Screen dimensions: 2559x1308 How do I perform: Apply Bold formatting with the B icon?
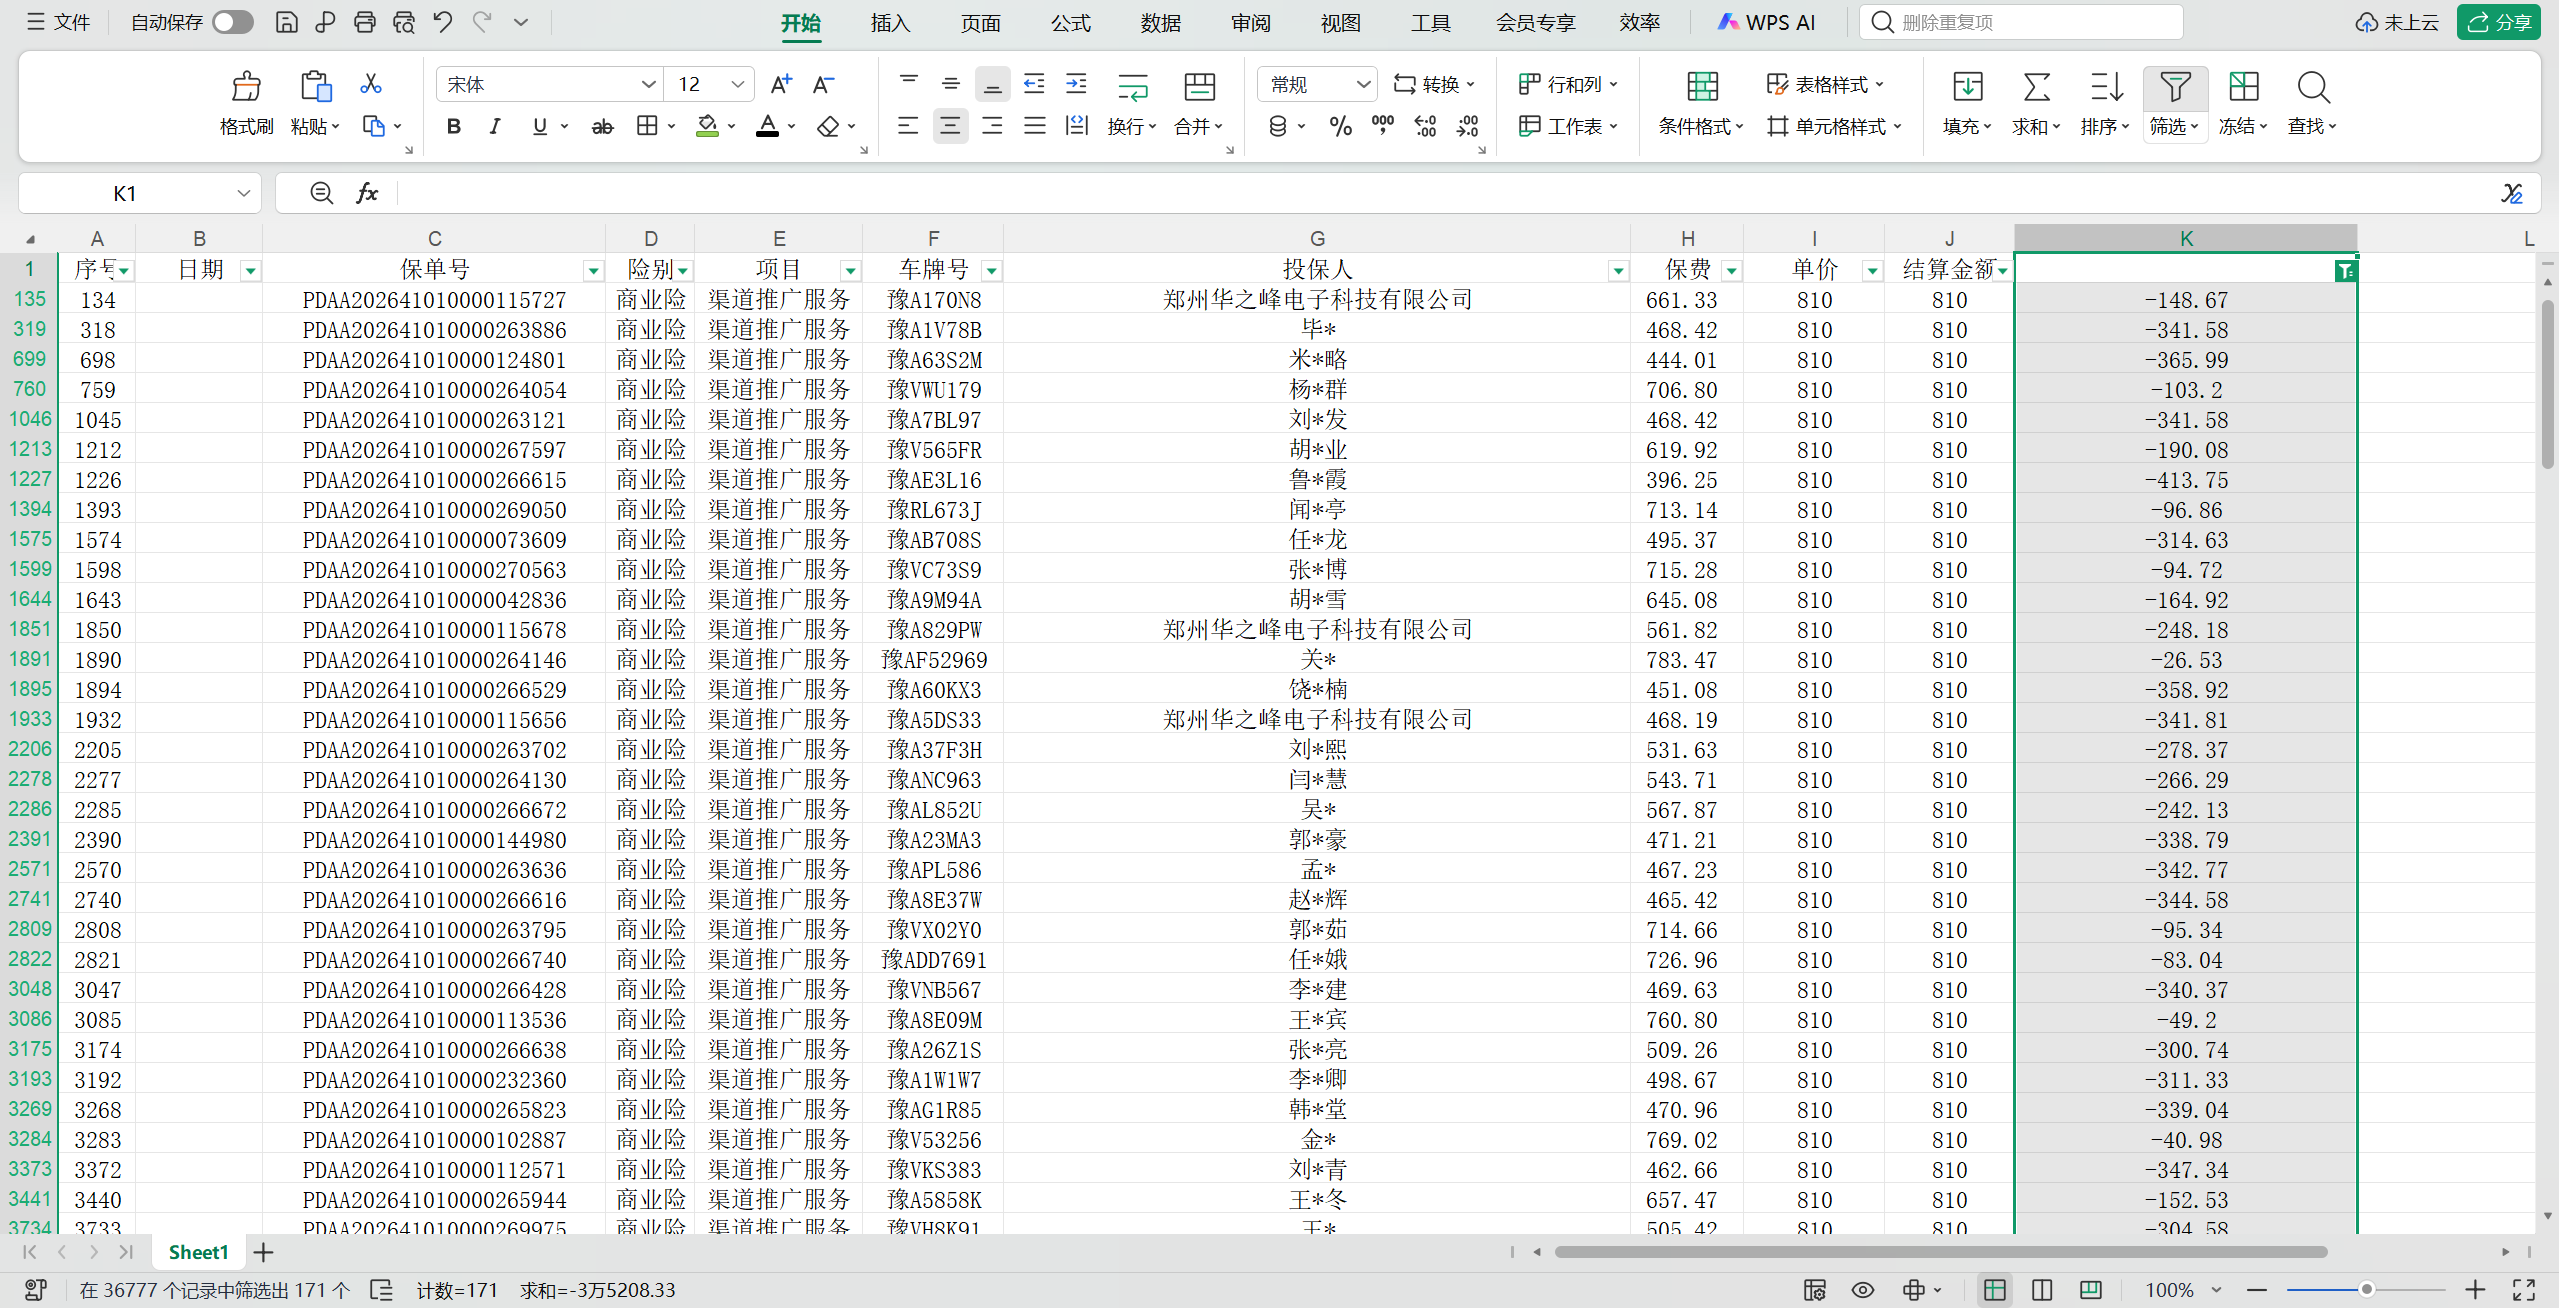click(453, 127)
